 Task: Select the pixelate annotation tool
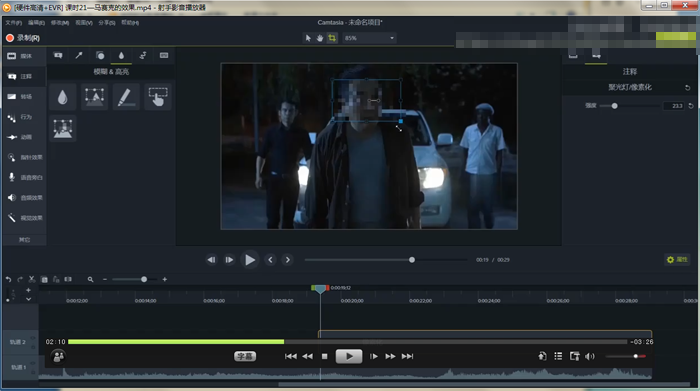[62, 129]
